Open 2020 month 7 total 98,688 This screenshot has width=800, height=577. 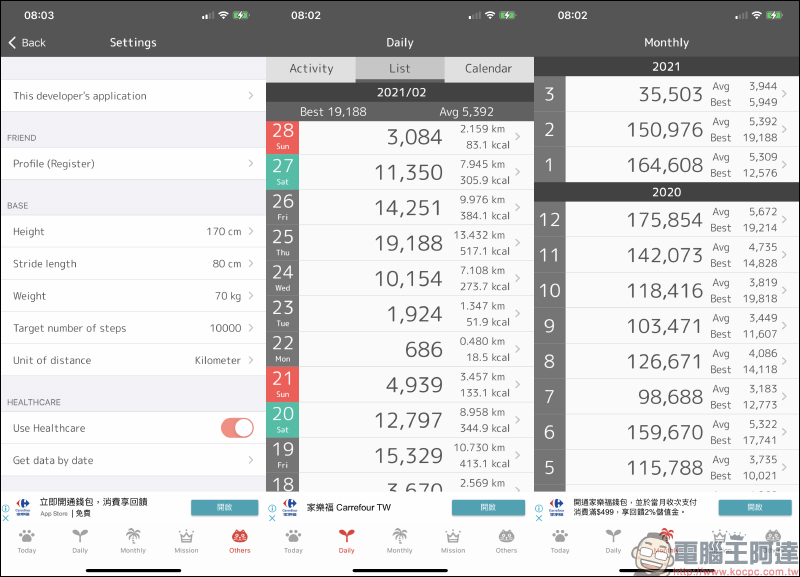click(666, 396)
